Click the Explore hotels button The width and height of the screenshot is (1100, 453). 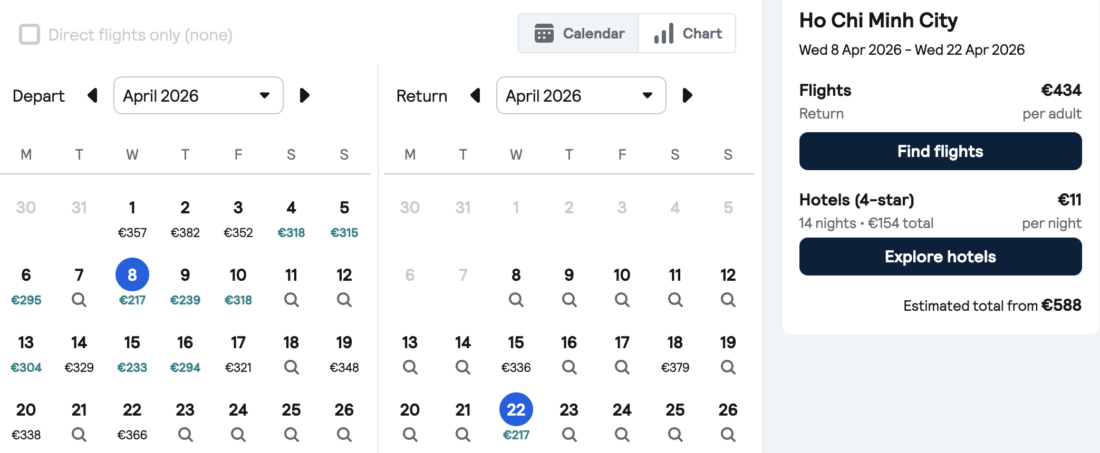pos(940,257)
